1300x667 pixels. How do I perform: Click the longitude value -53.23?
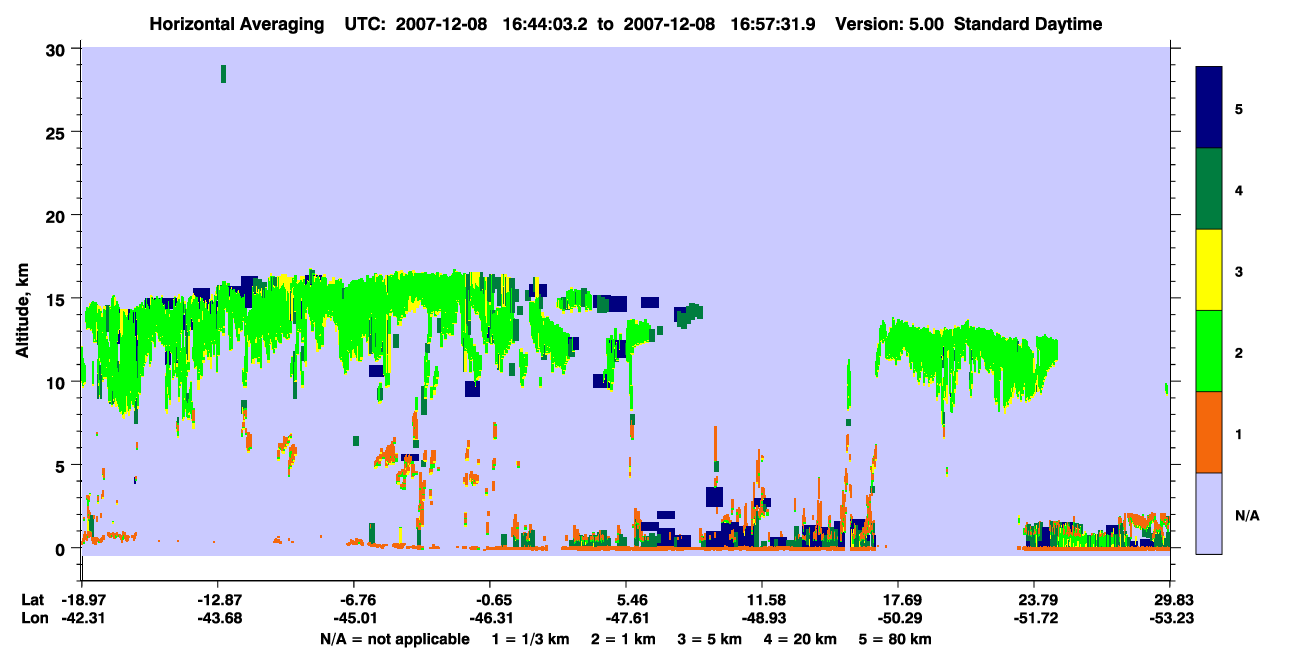1170,618
